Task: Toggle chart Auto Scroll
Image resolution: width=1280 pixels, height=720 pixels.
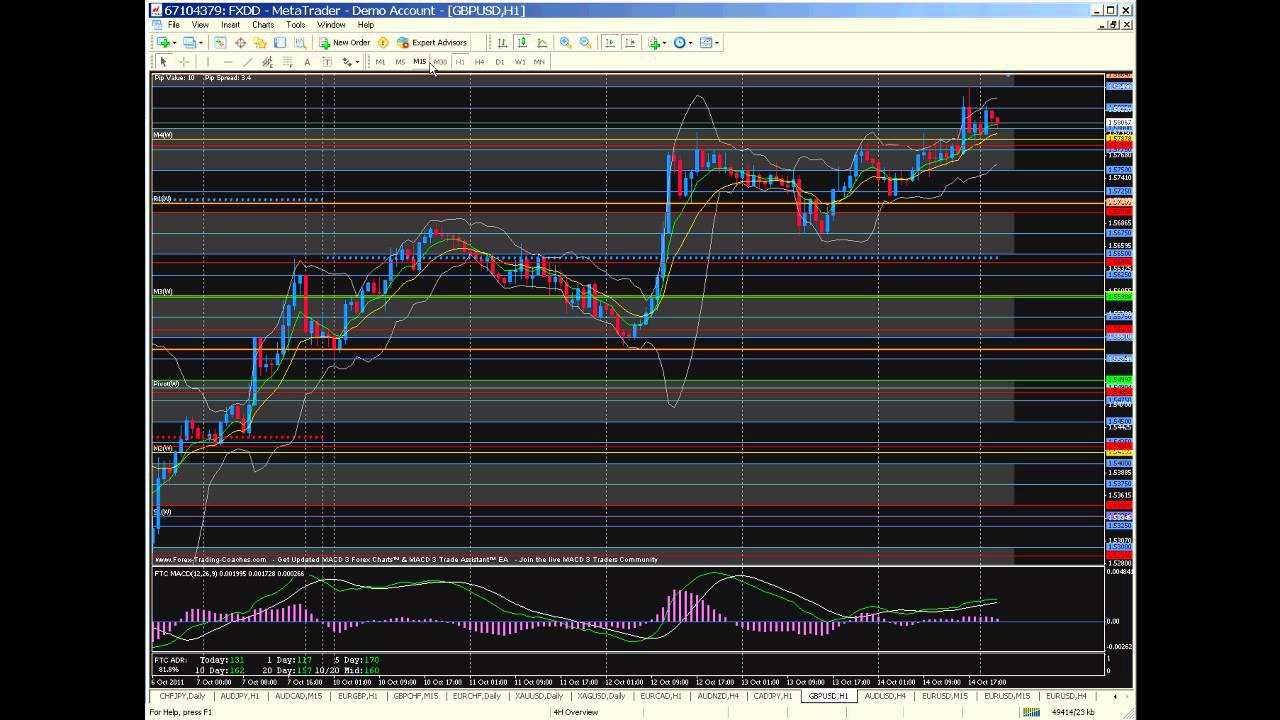Action: pos(610,42)
